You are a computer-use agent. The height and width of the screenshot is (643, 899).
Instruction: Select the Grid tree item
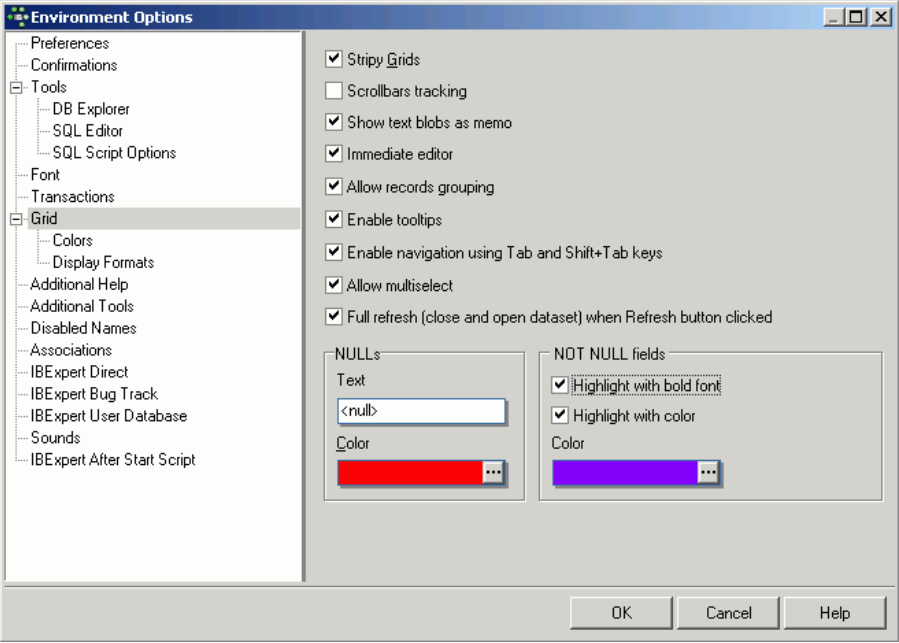(x=44, y=219)
